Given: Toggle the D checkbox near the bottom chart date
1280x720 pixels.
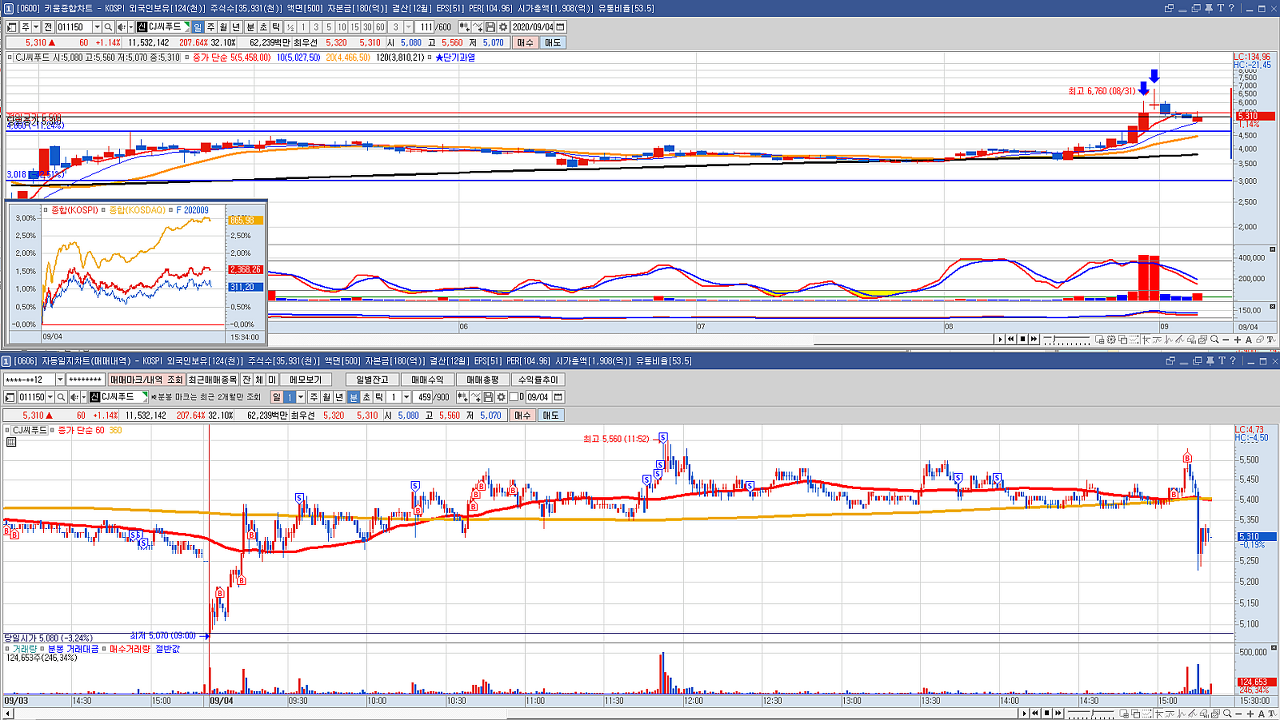Looking at the screenshot, I should pos(514,398).
